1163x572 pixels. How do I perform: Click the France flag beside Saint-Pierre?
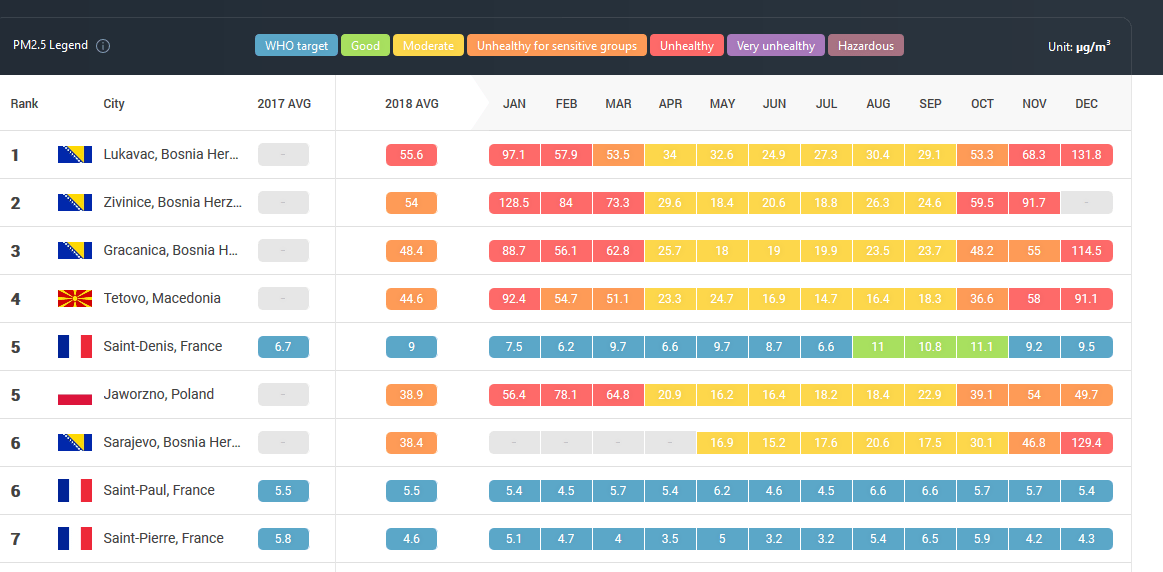75,539
